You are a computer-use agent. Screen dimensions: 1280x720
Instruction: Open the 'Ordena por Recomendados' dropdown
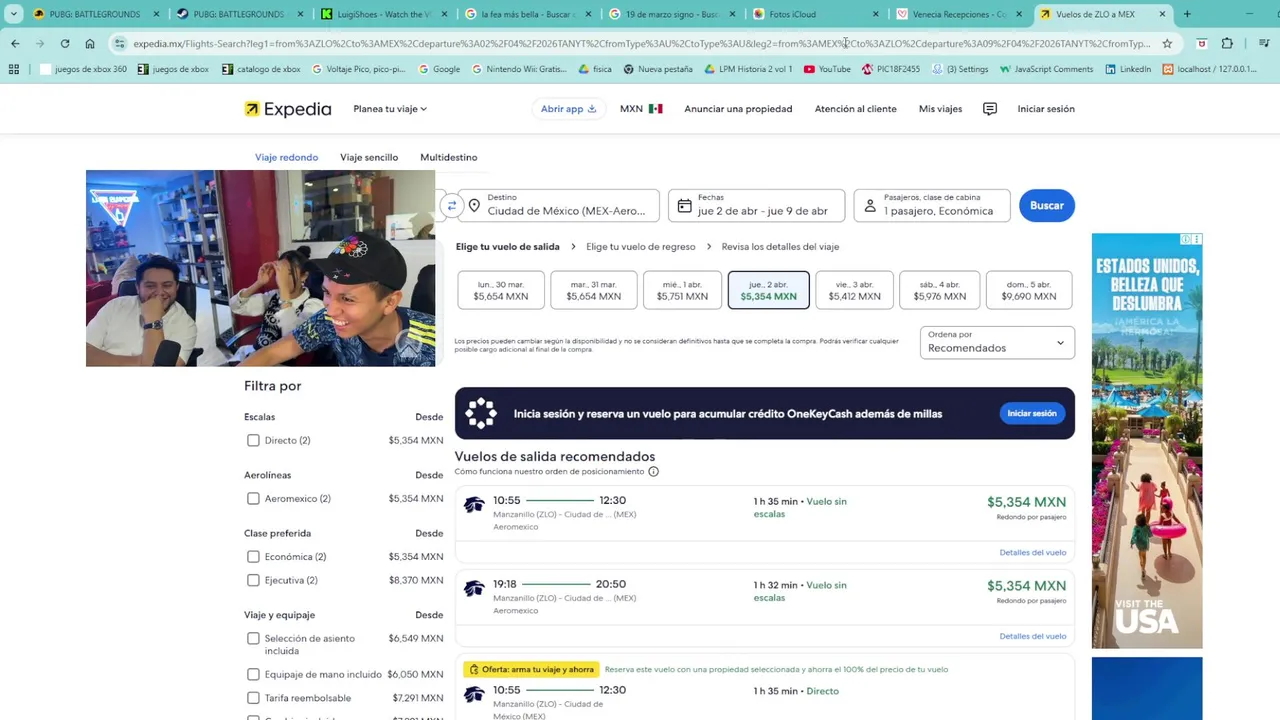click(x=997, y=342)
